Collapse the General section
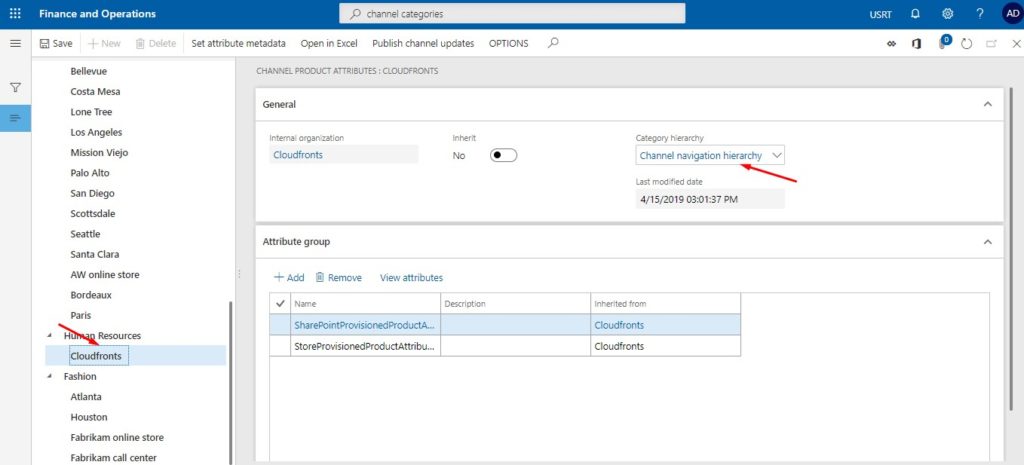 point(988,104)
